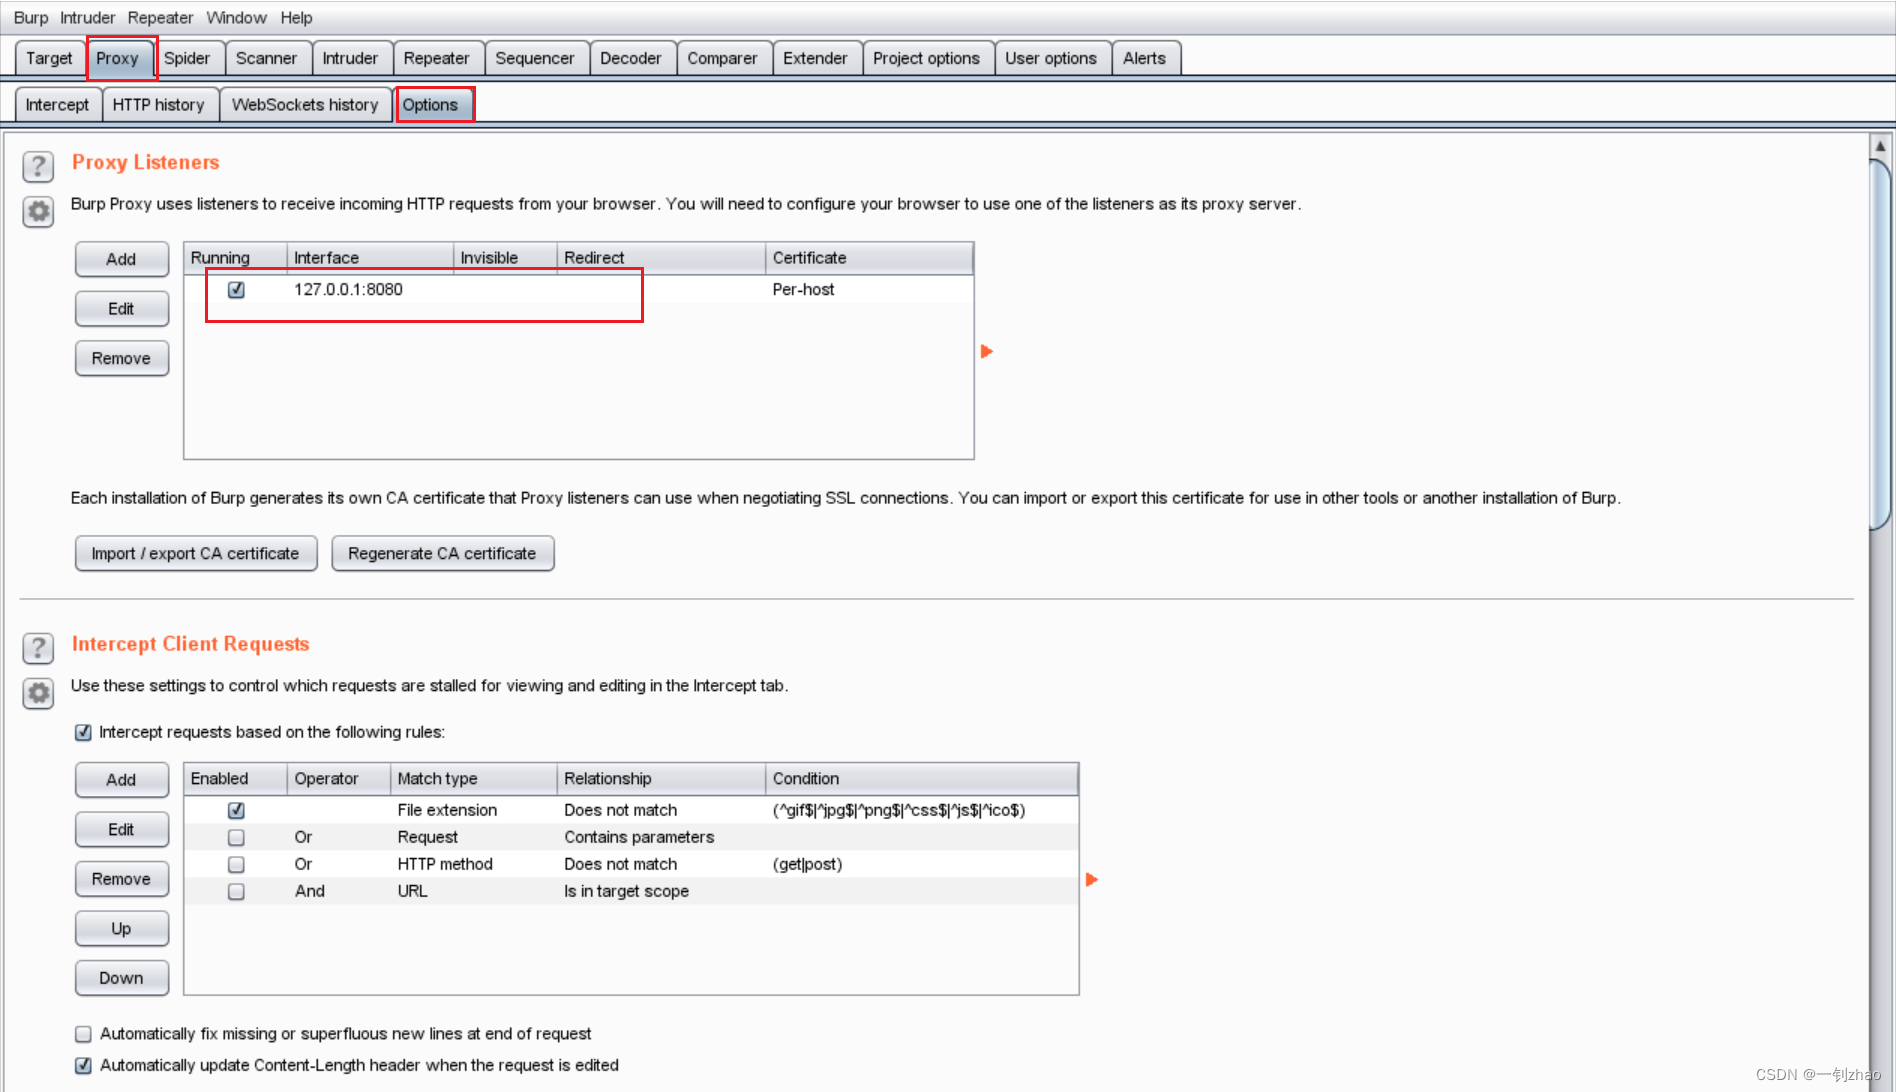Screen dimensions: 1896x1092
Task: Enable the Request Contains parameters rule
Action: tap(236, 837)
